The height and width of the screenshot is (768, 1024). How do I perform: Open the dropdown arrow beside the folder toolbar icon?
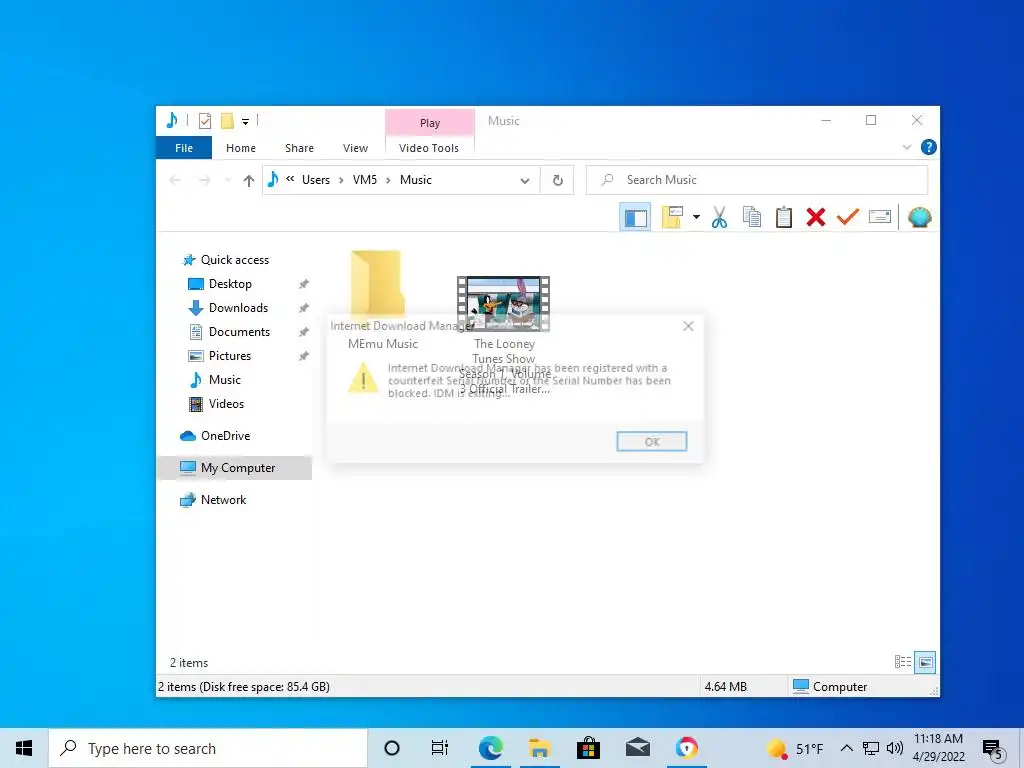[x=696, y=217]
